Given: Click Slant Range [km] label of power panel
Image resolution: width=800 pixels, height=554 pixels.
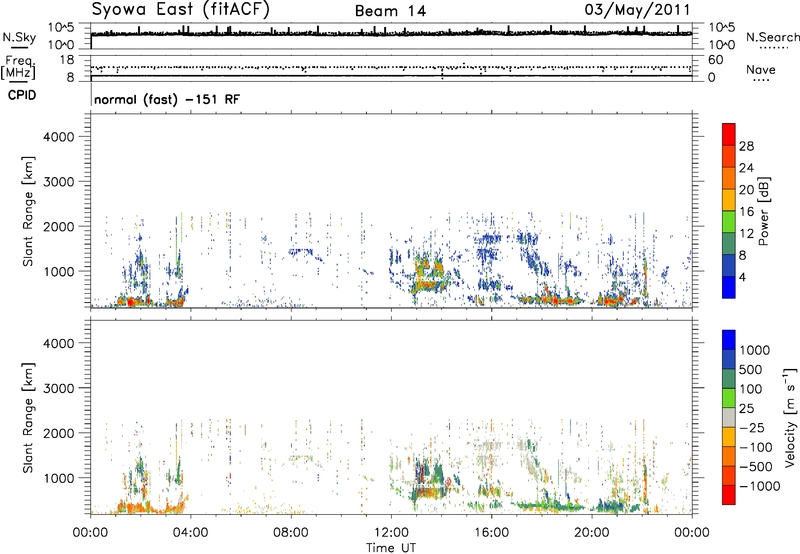Looking at the screenshot, I should click(x=28, y=211).
